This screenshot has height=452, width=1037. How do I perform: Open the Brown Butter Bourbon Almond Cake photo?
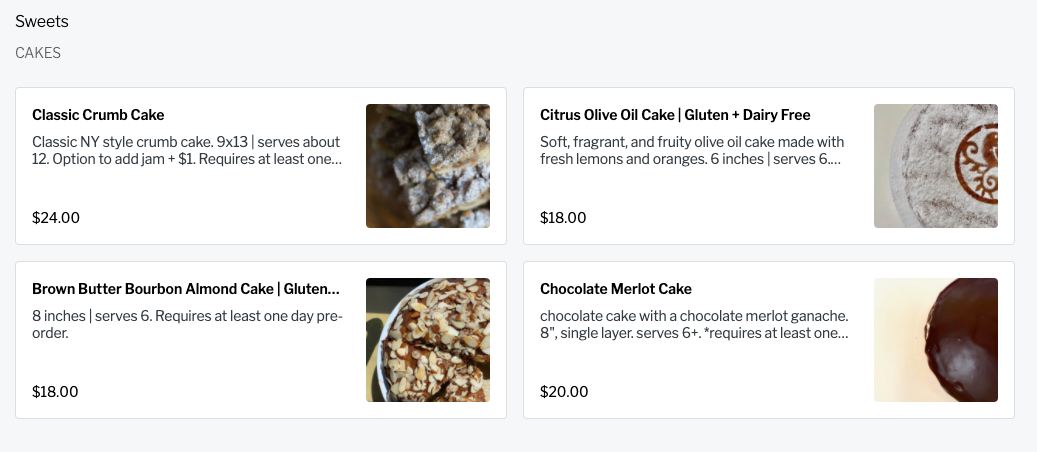(427, 340)
